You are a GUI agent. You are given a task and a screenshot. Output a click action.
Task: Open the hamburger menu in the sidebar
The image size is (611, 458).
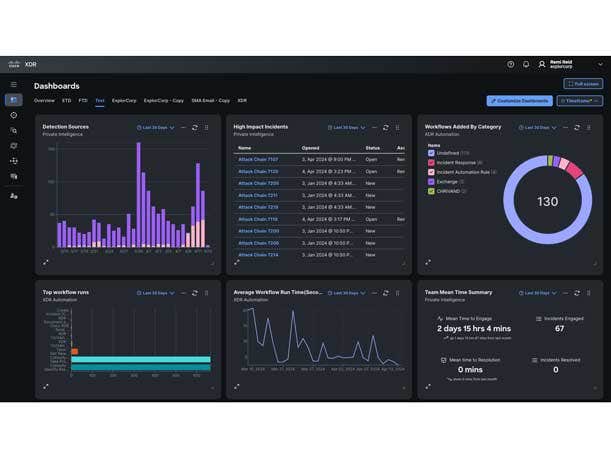[13, 85]
